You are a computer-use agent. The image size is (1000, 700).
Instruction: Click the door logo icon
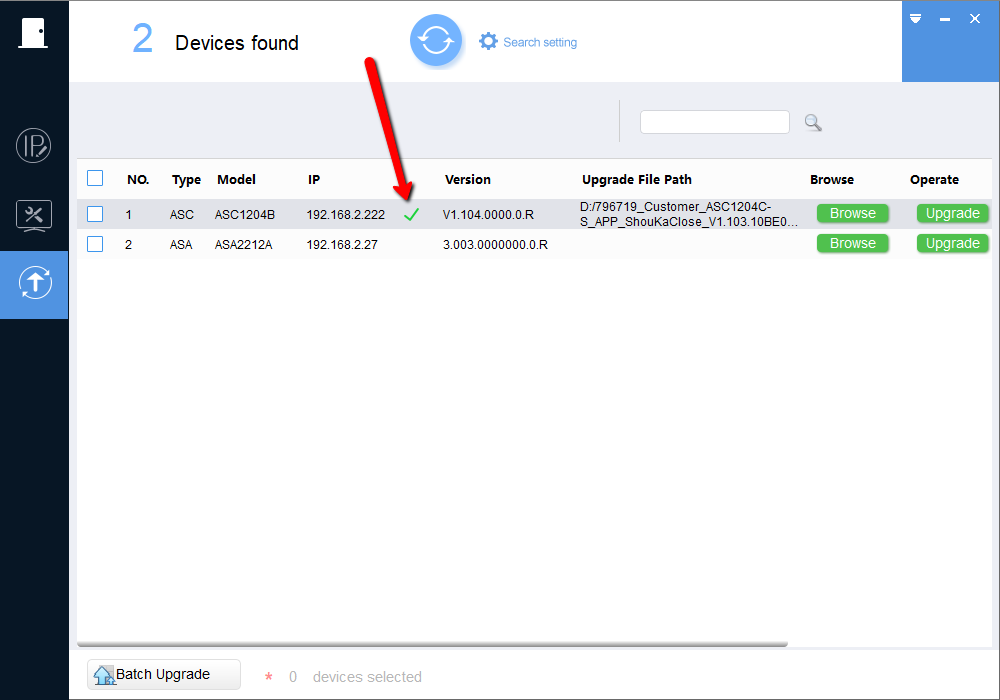pyautogui.click(x=33, y=33)
